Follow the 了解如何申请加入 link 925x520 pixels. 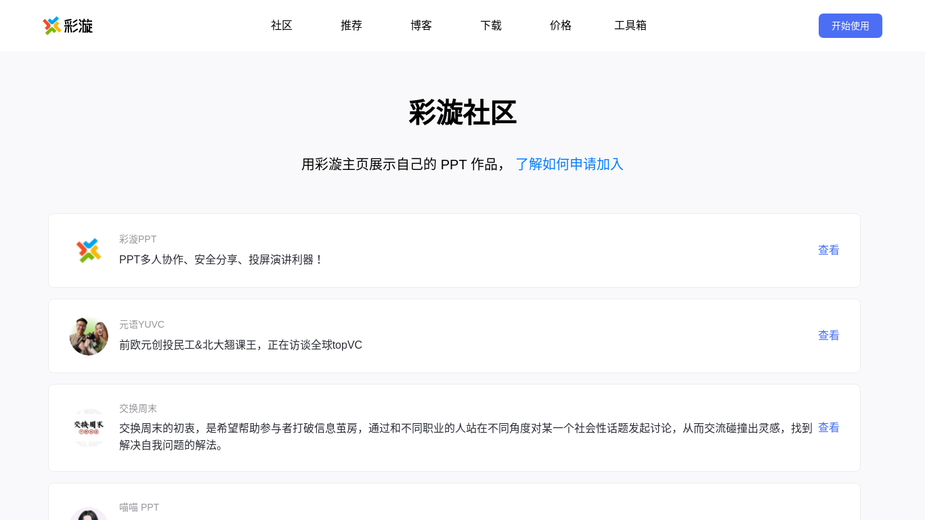point(569,164)
